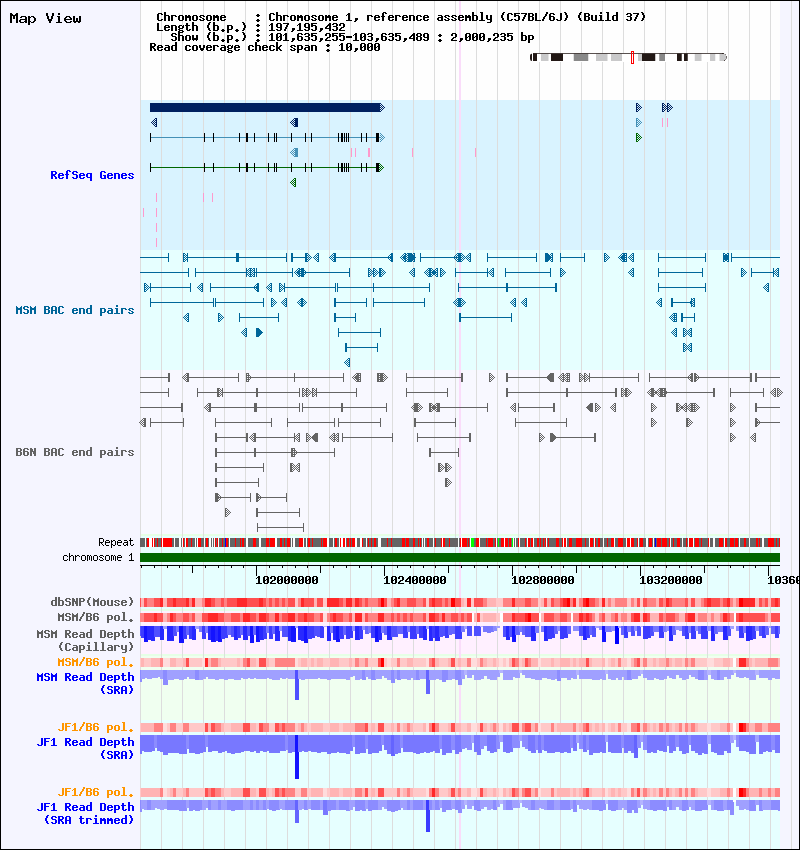Open the MSM BAC end pairs track label
The image size is (800, 850).
(x=75, y=310)
